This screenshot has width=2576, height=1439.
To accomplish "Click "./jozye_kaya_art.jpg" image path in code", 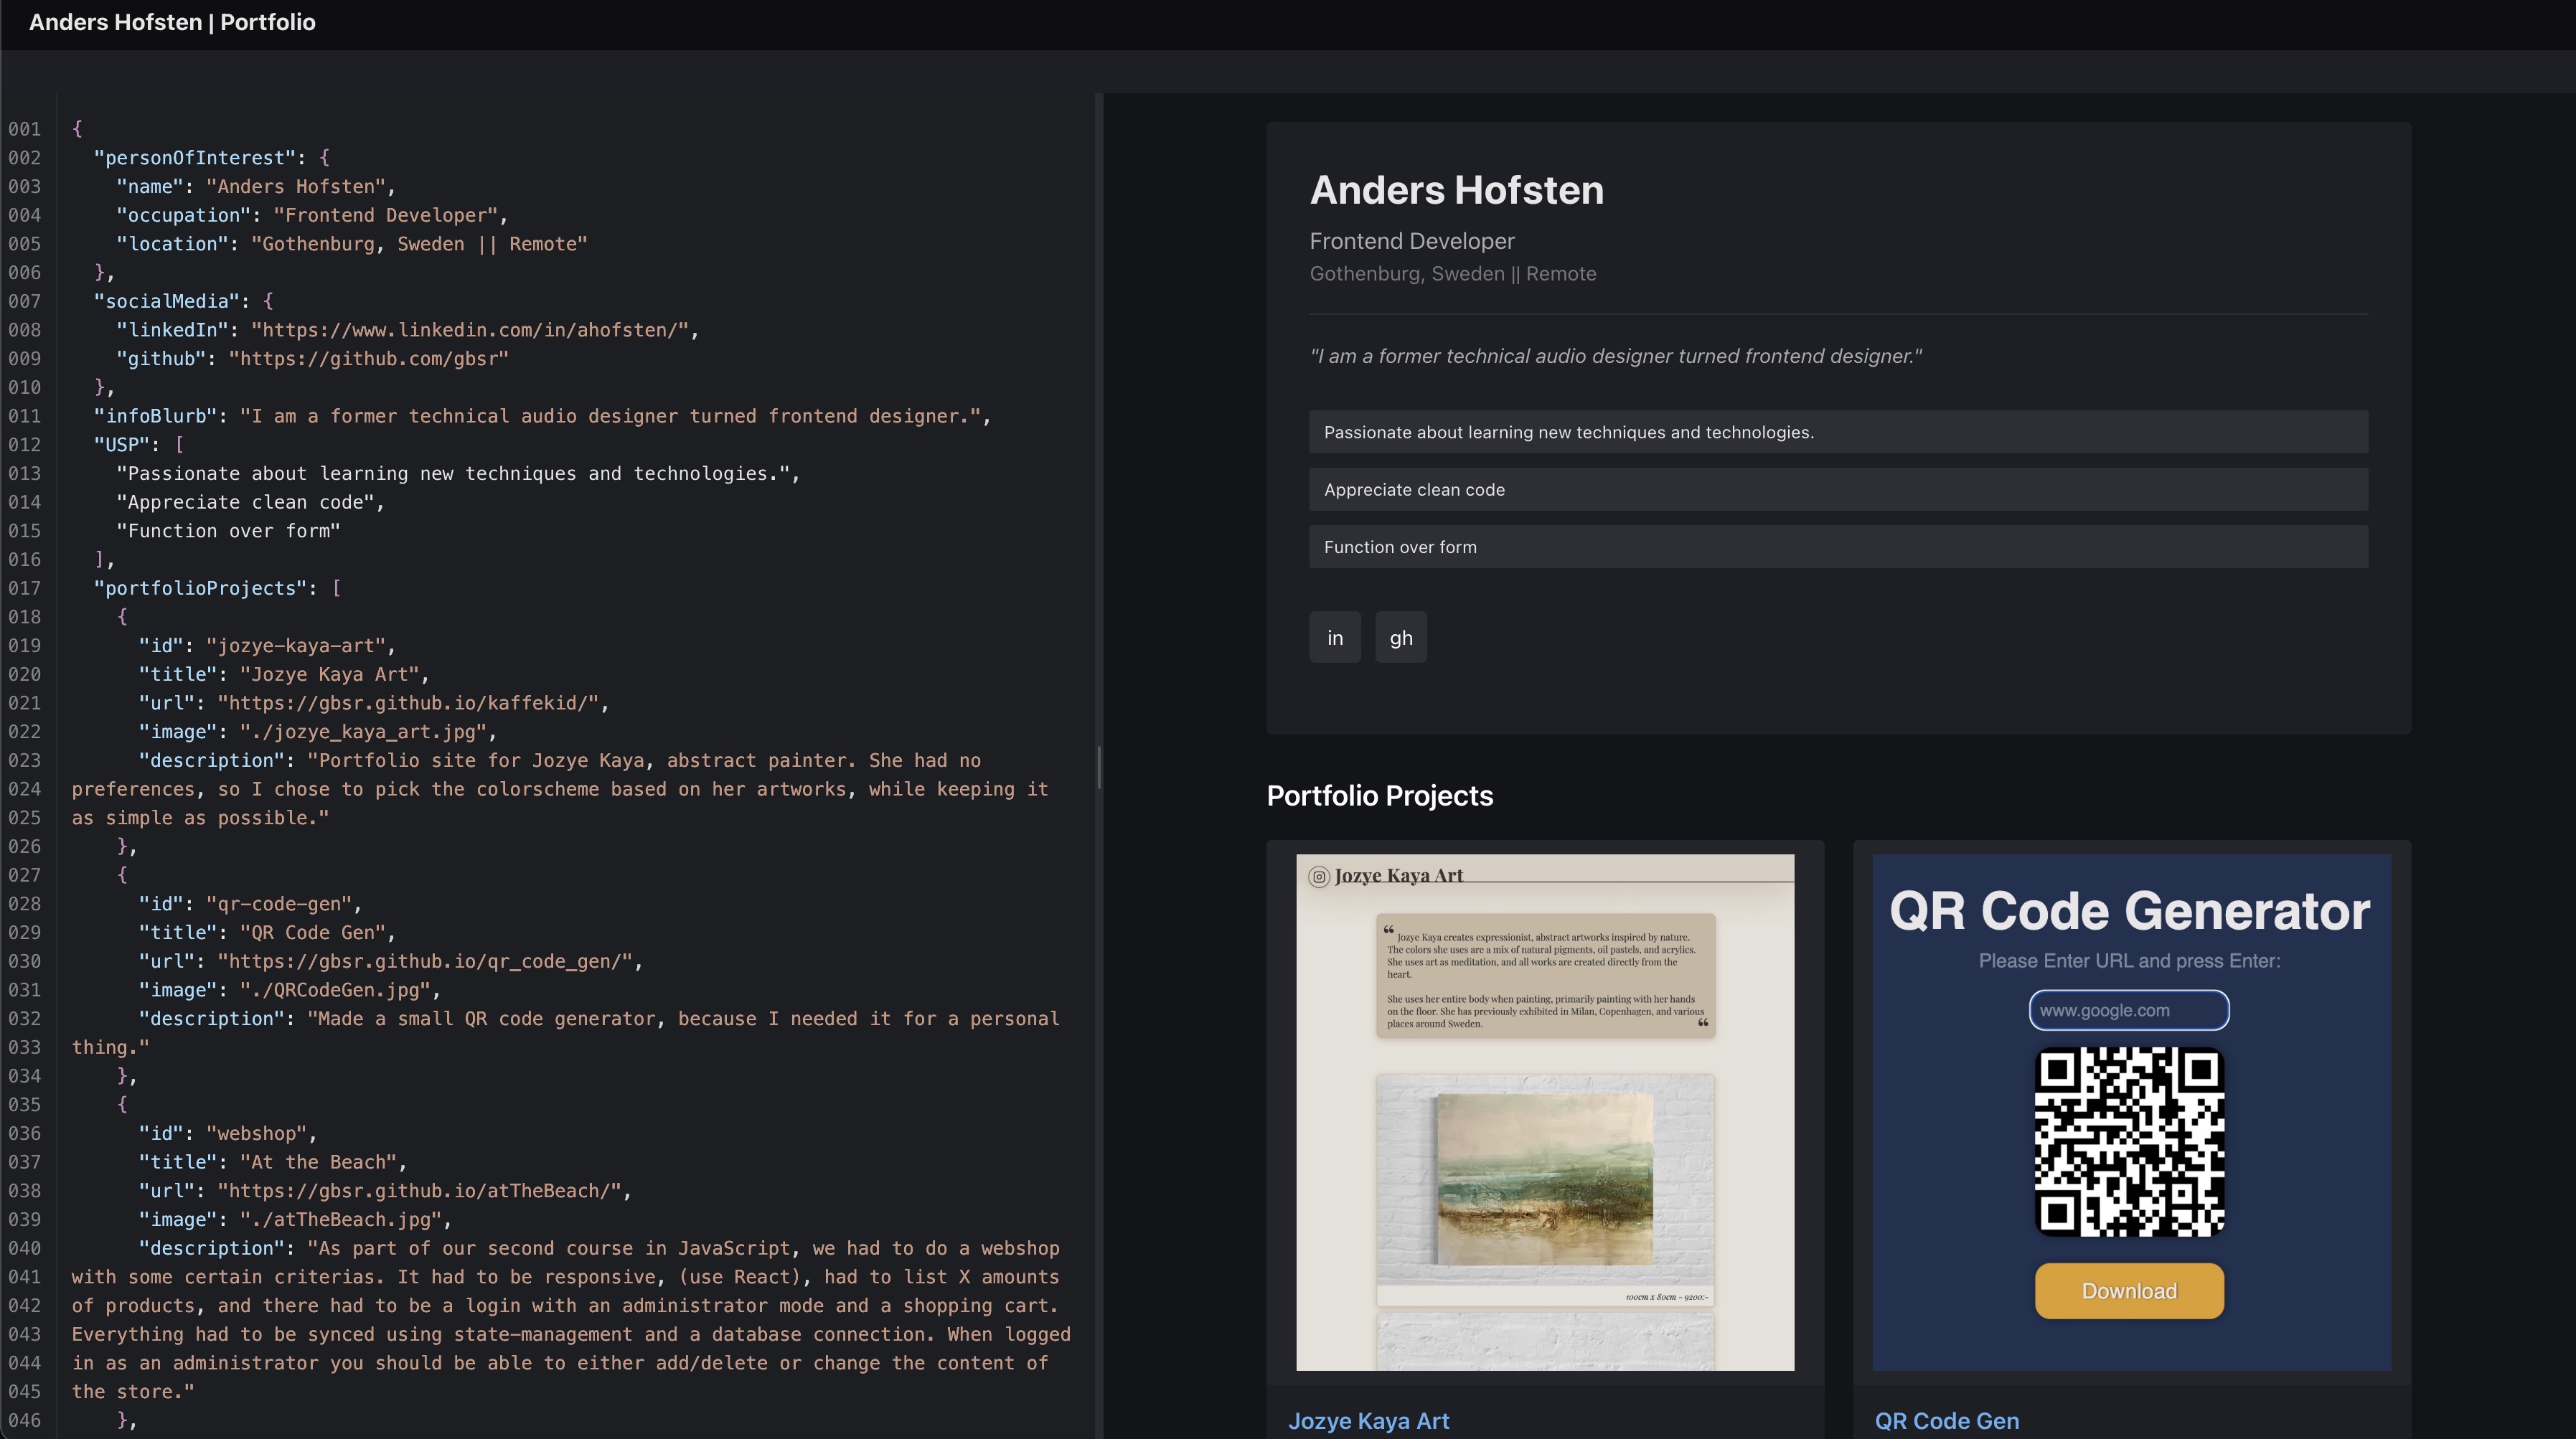I will (363, 732).
